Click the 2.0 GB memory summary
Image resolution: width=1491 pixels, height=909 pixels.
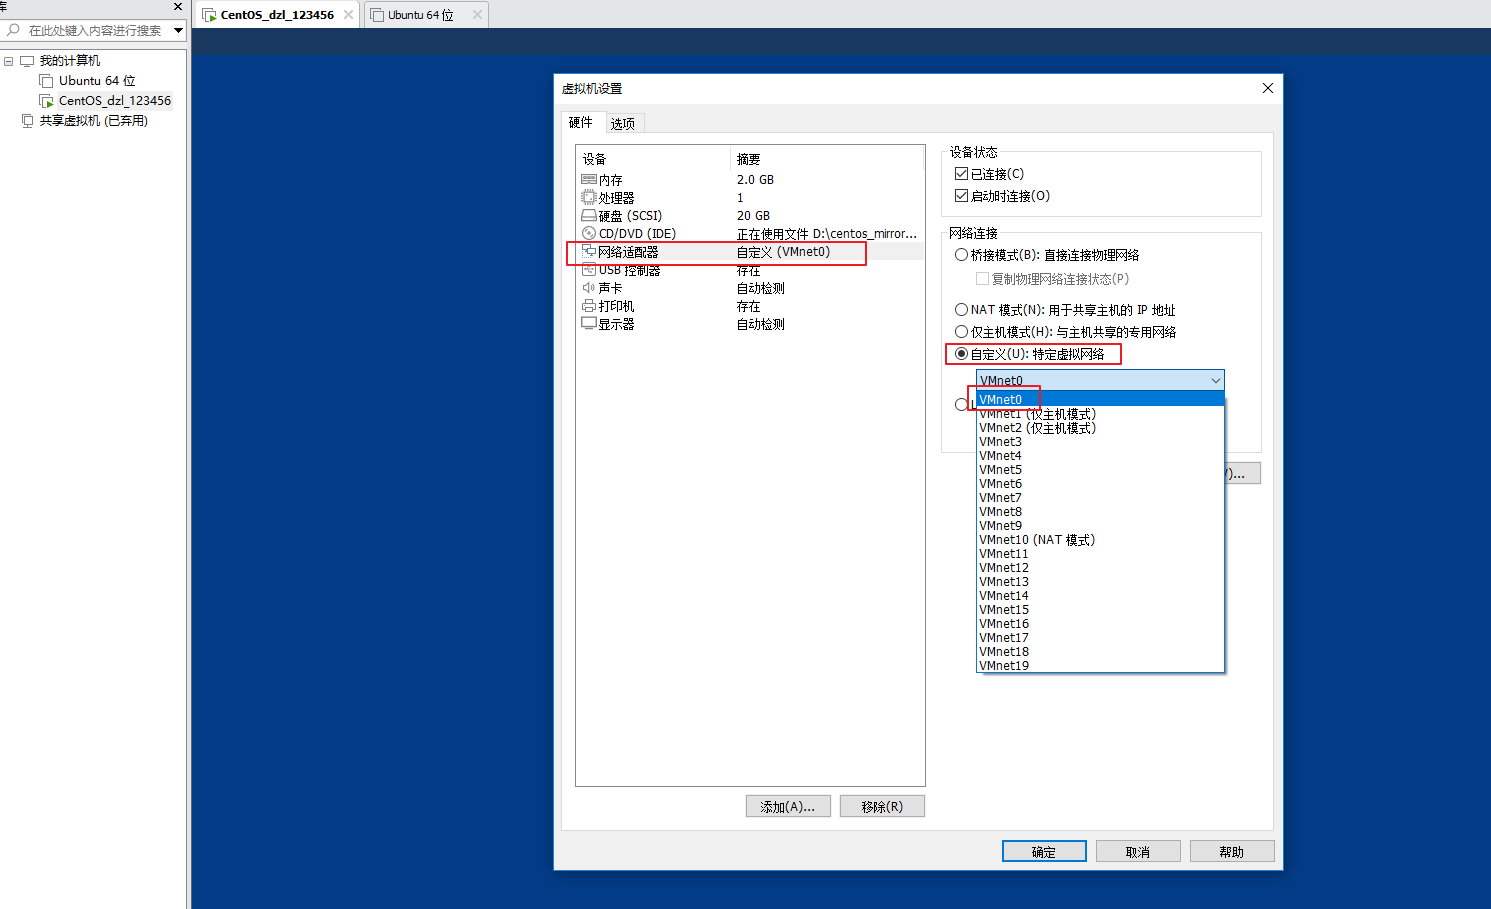(755, 180)
